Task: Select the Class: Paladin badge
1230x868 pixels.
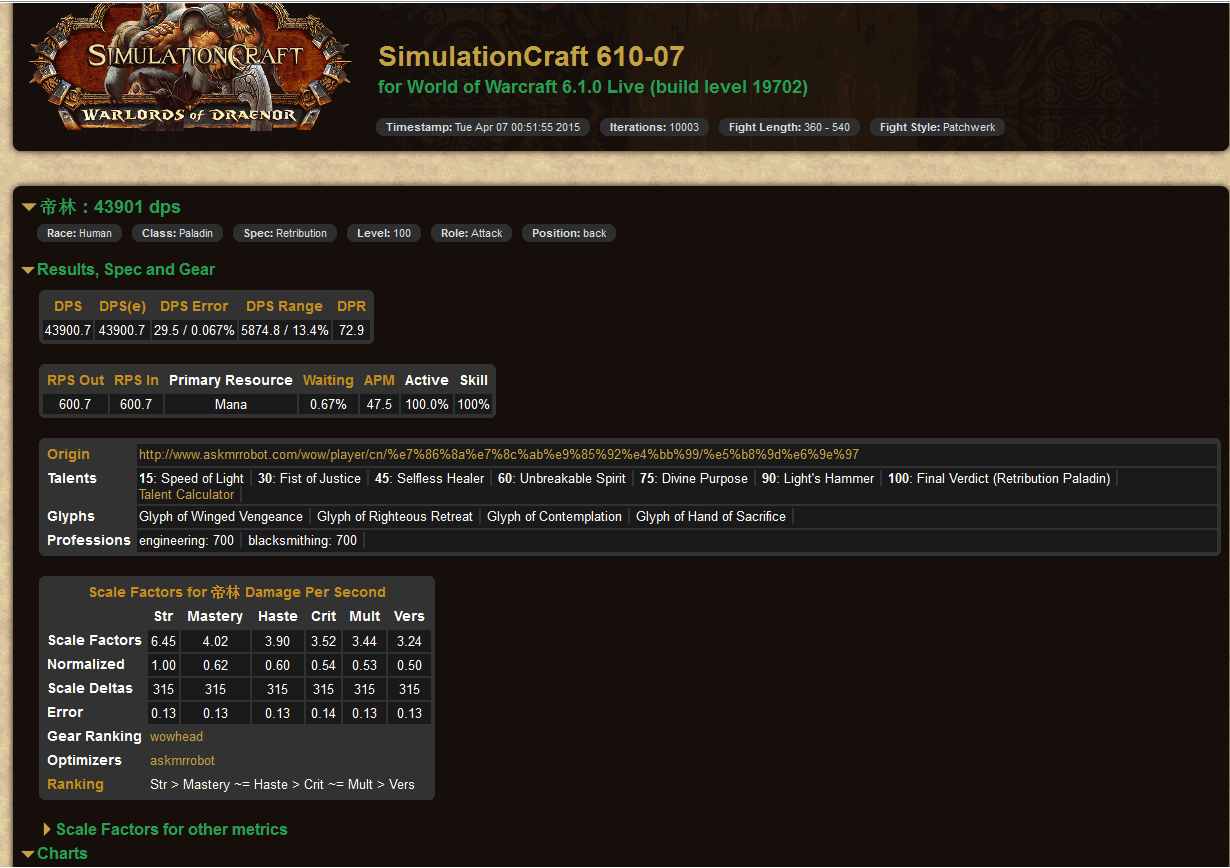Action: (x=177, y=233)
